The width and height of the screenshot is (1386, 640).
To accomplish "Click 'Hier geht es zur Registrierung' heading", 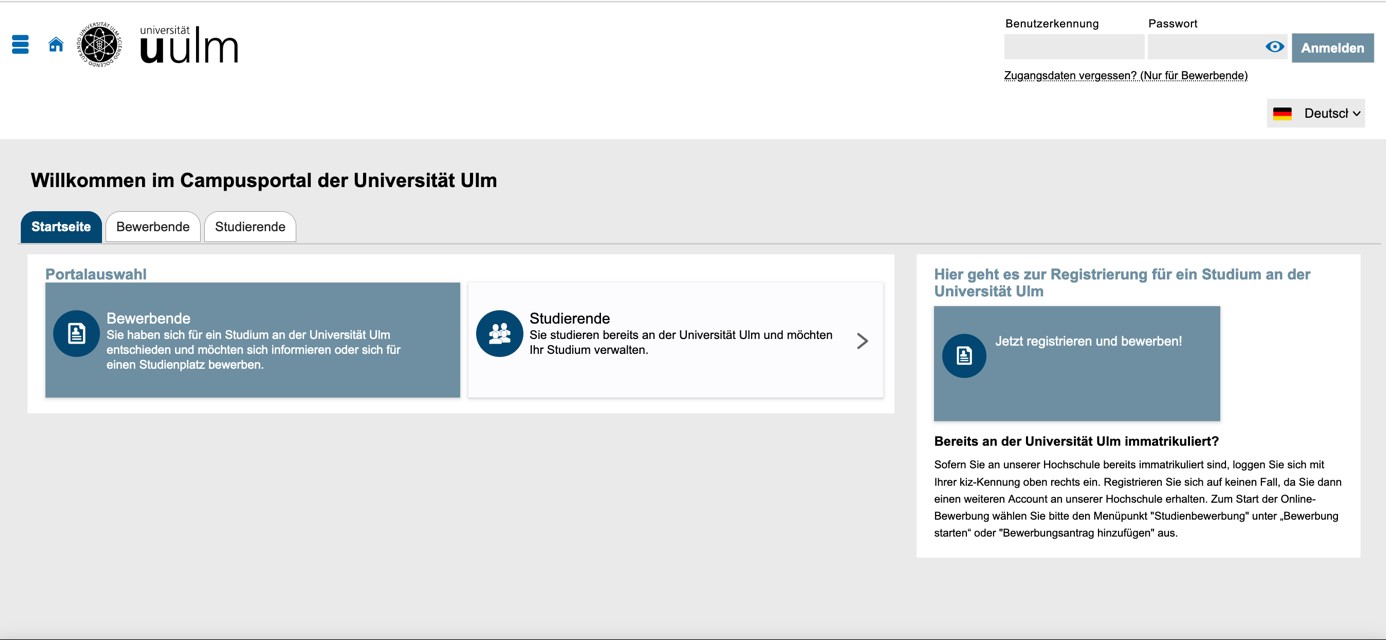I will [x=1122, y=283].
